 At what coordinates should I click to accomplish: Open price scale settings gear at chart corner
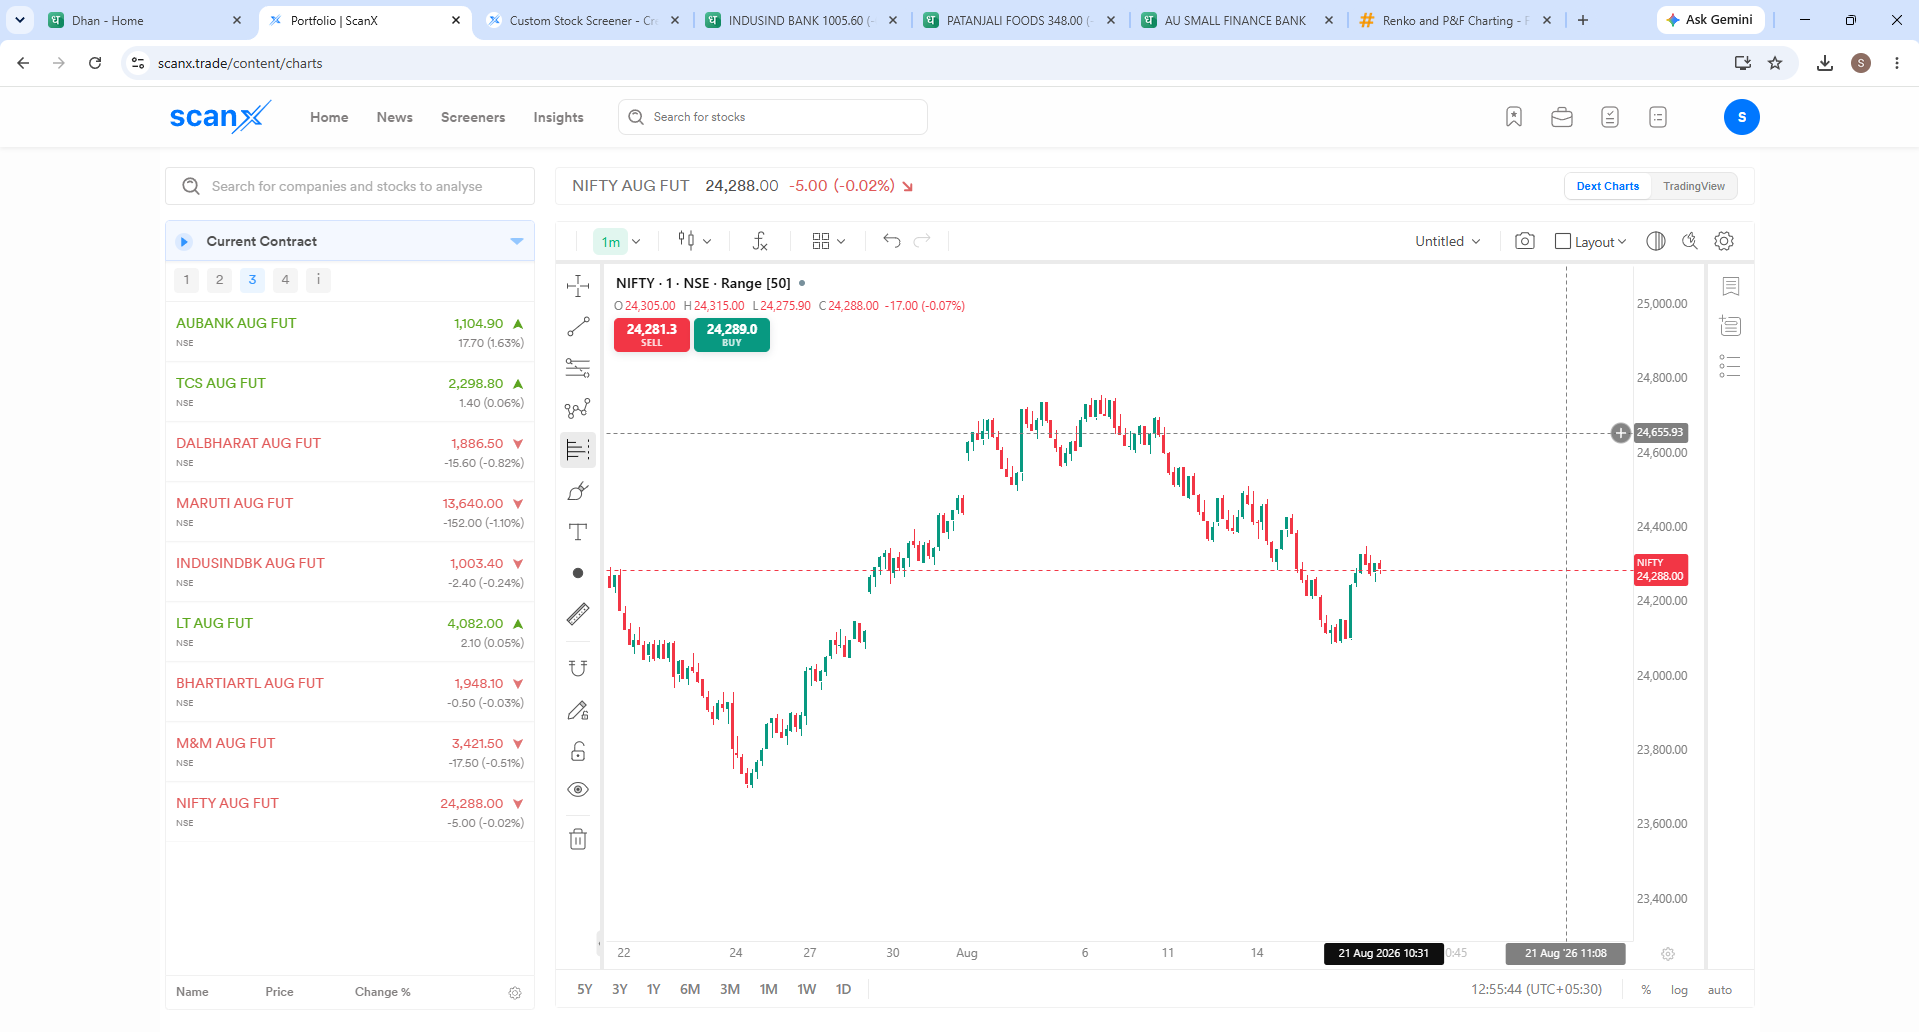(1668, 954)
